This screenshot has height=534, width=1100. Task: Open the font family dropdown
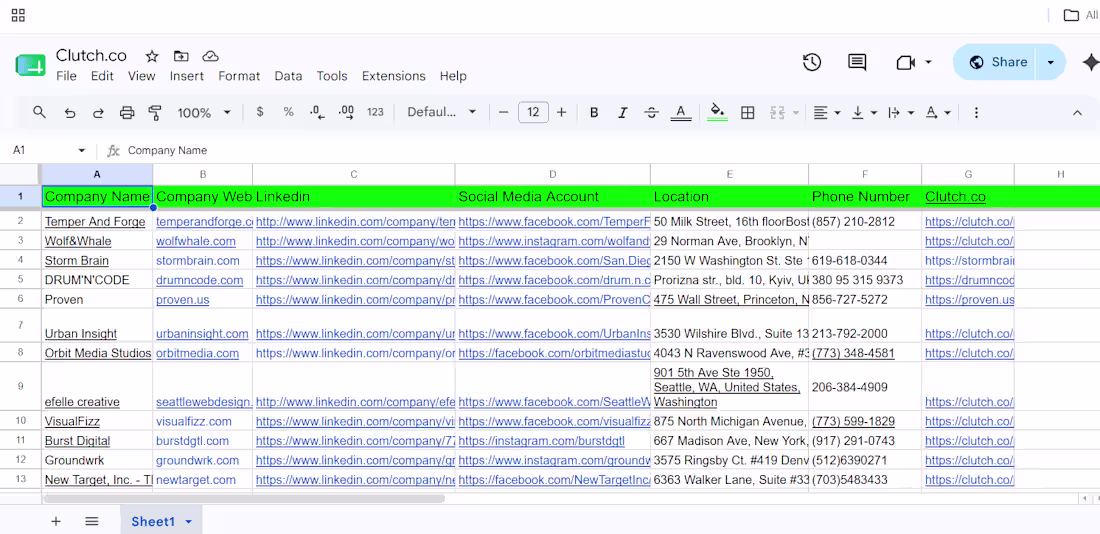442,112
